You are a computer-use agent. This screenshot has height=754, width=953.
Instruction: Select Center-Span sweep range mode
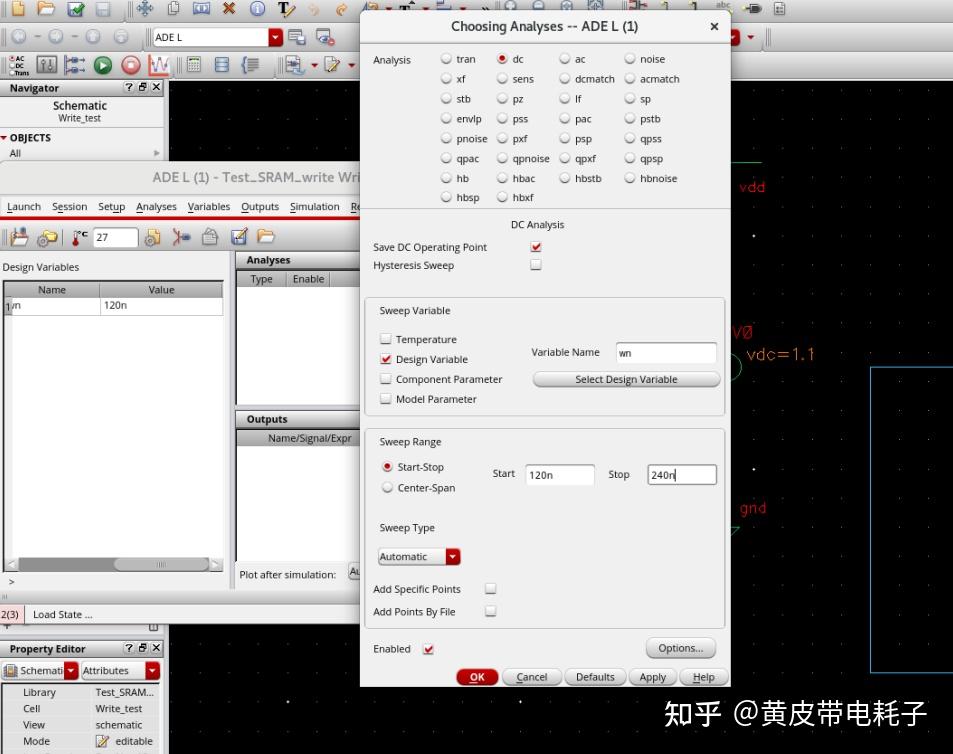(388, 487)
